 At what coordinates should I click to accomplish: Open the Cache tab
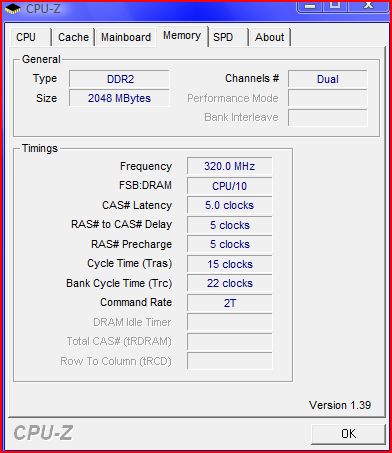point(73,37)
